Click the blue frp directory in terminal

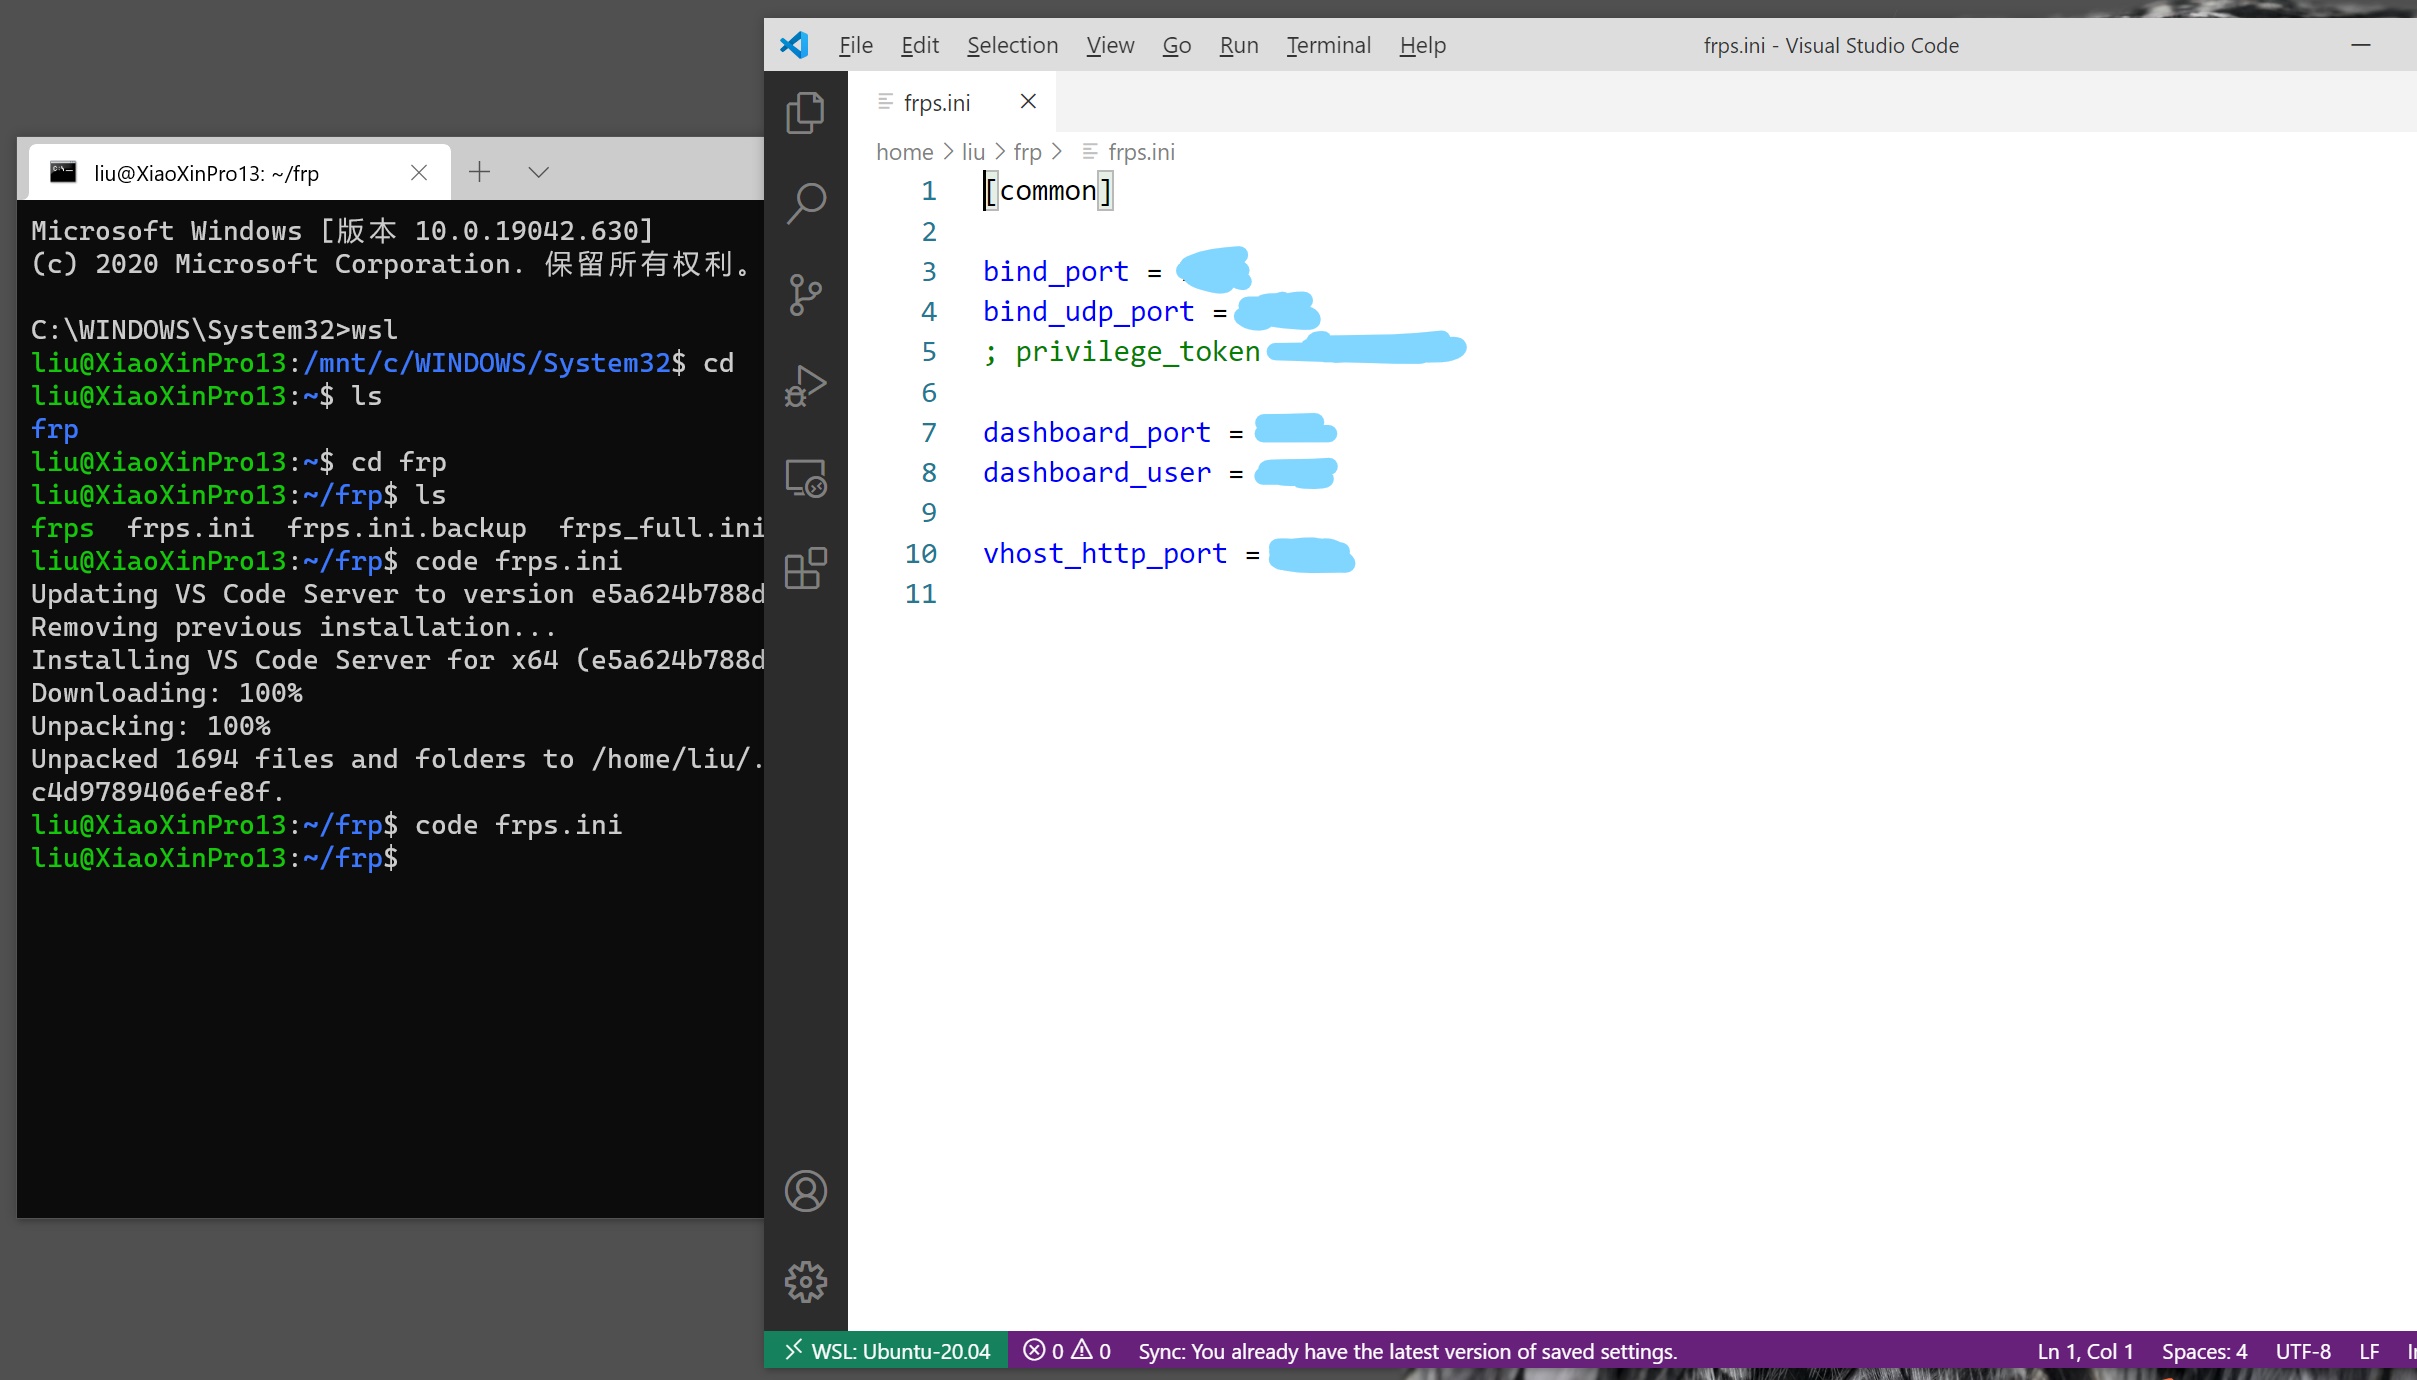click(x=55, y=428)
